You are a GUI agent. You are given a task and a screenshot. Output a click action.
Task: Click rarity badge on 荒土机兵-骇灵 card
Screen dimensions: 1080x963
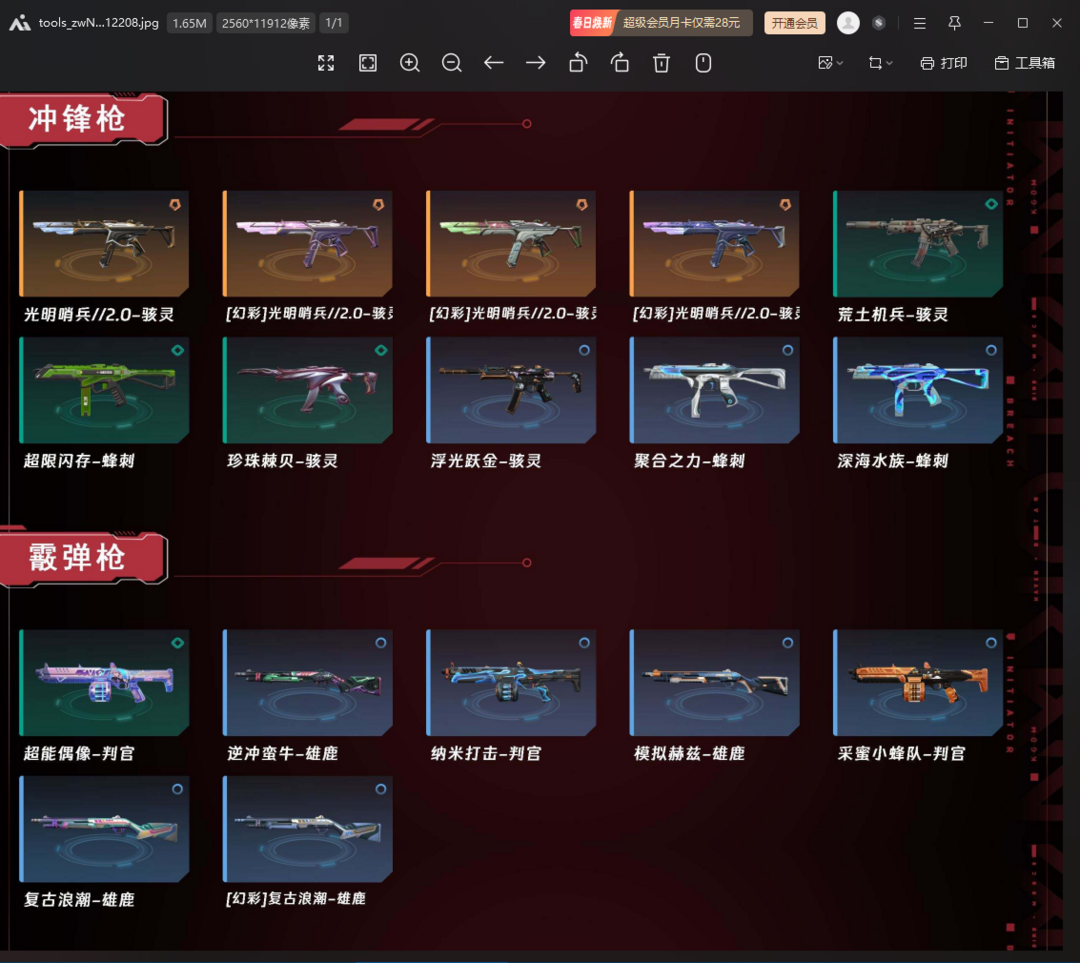pyautogui.click(x=991, y=204)
